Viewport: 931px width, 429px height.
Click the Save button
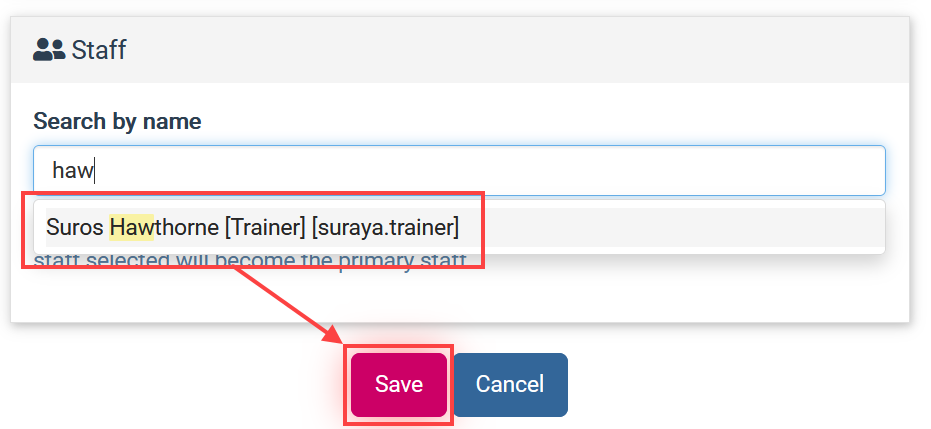pyautogui.click(x=398, y=384)
